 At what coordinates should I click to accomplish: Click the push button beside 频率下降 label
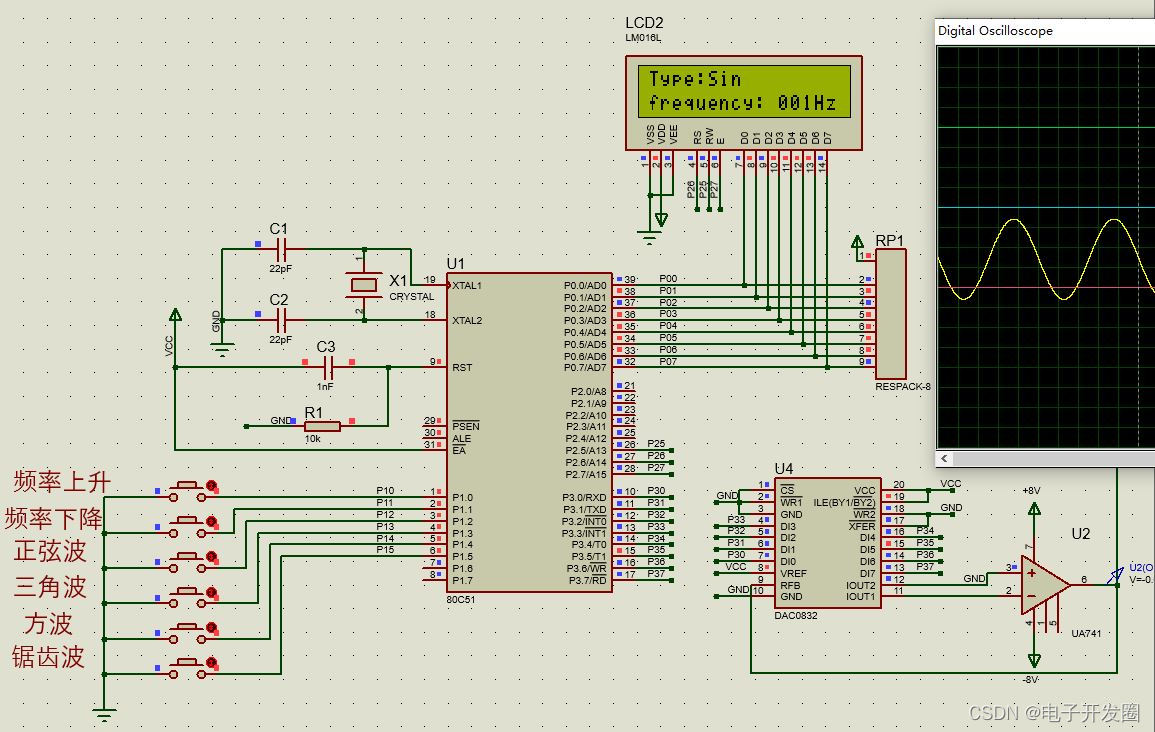188,526
